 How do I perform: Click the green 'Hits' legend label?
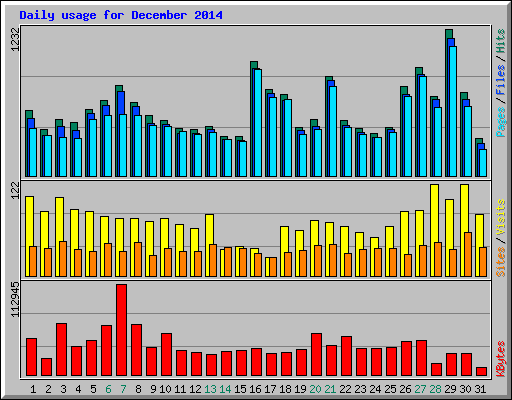point(501,41)
